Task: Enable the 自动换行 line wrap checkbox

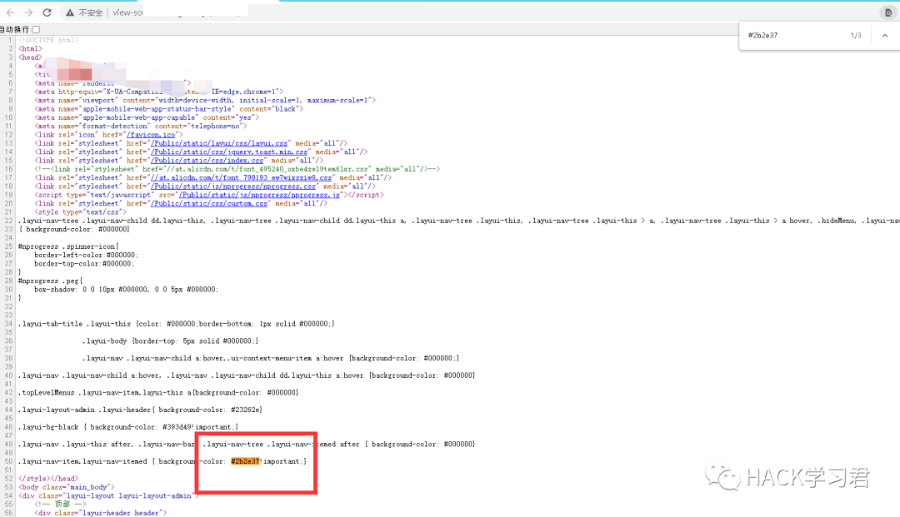Action: (36, 29)
